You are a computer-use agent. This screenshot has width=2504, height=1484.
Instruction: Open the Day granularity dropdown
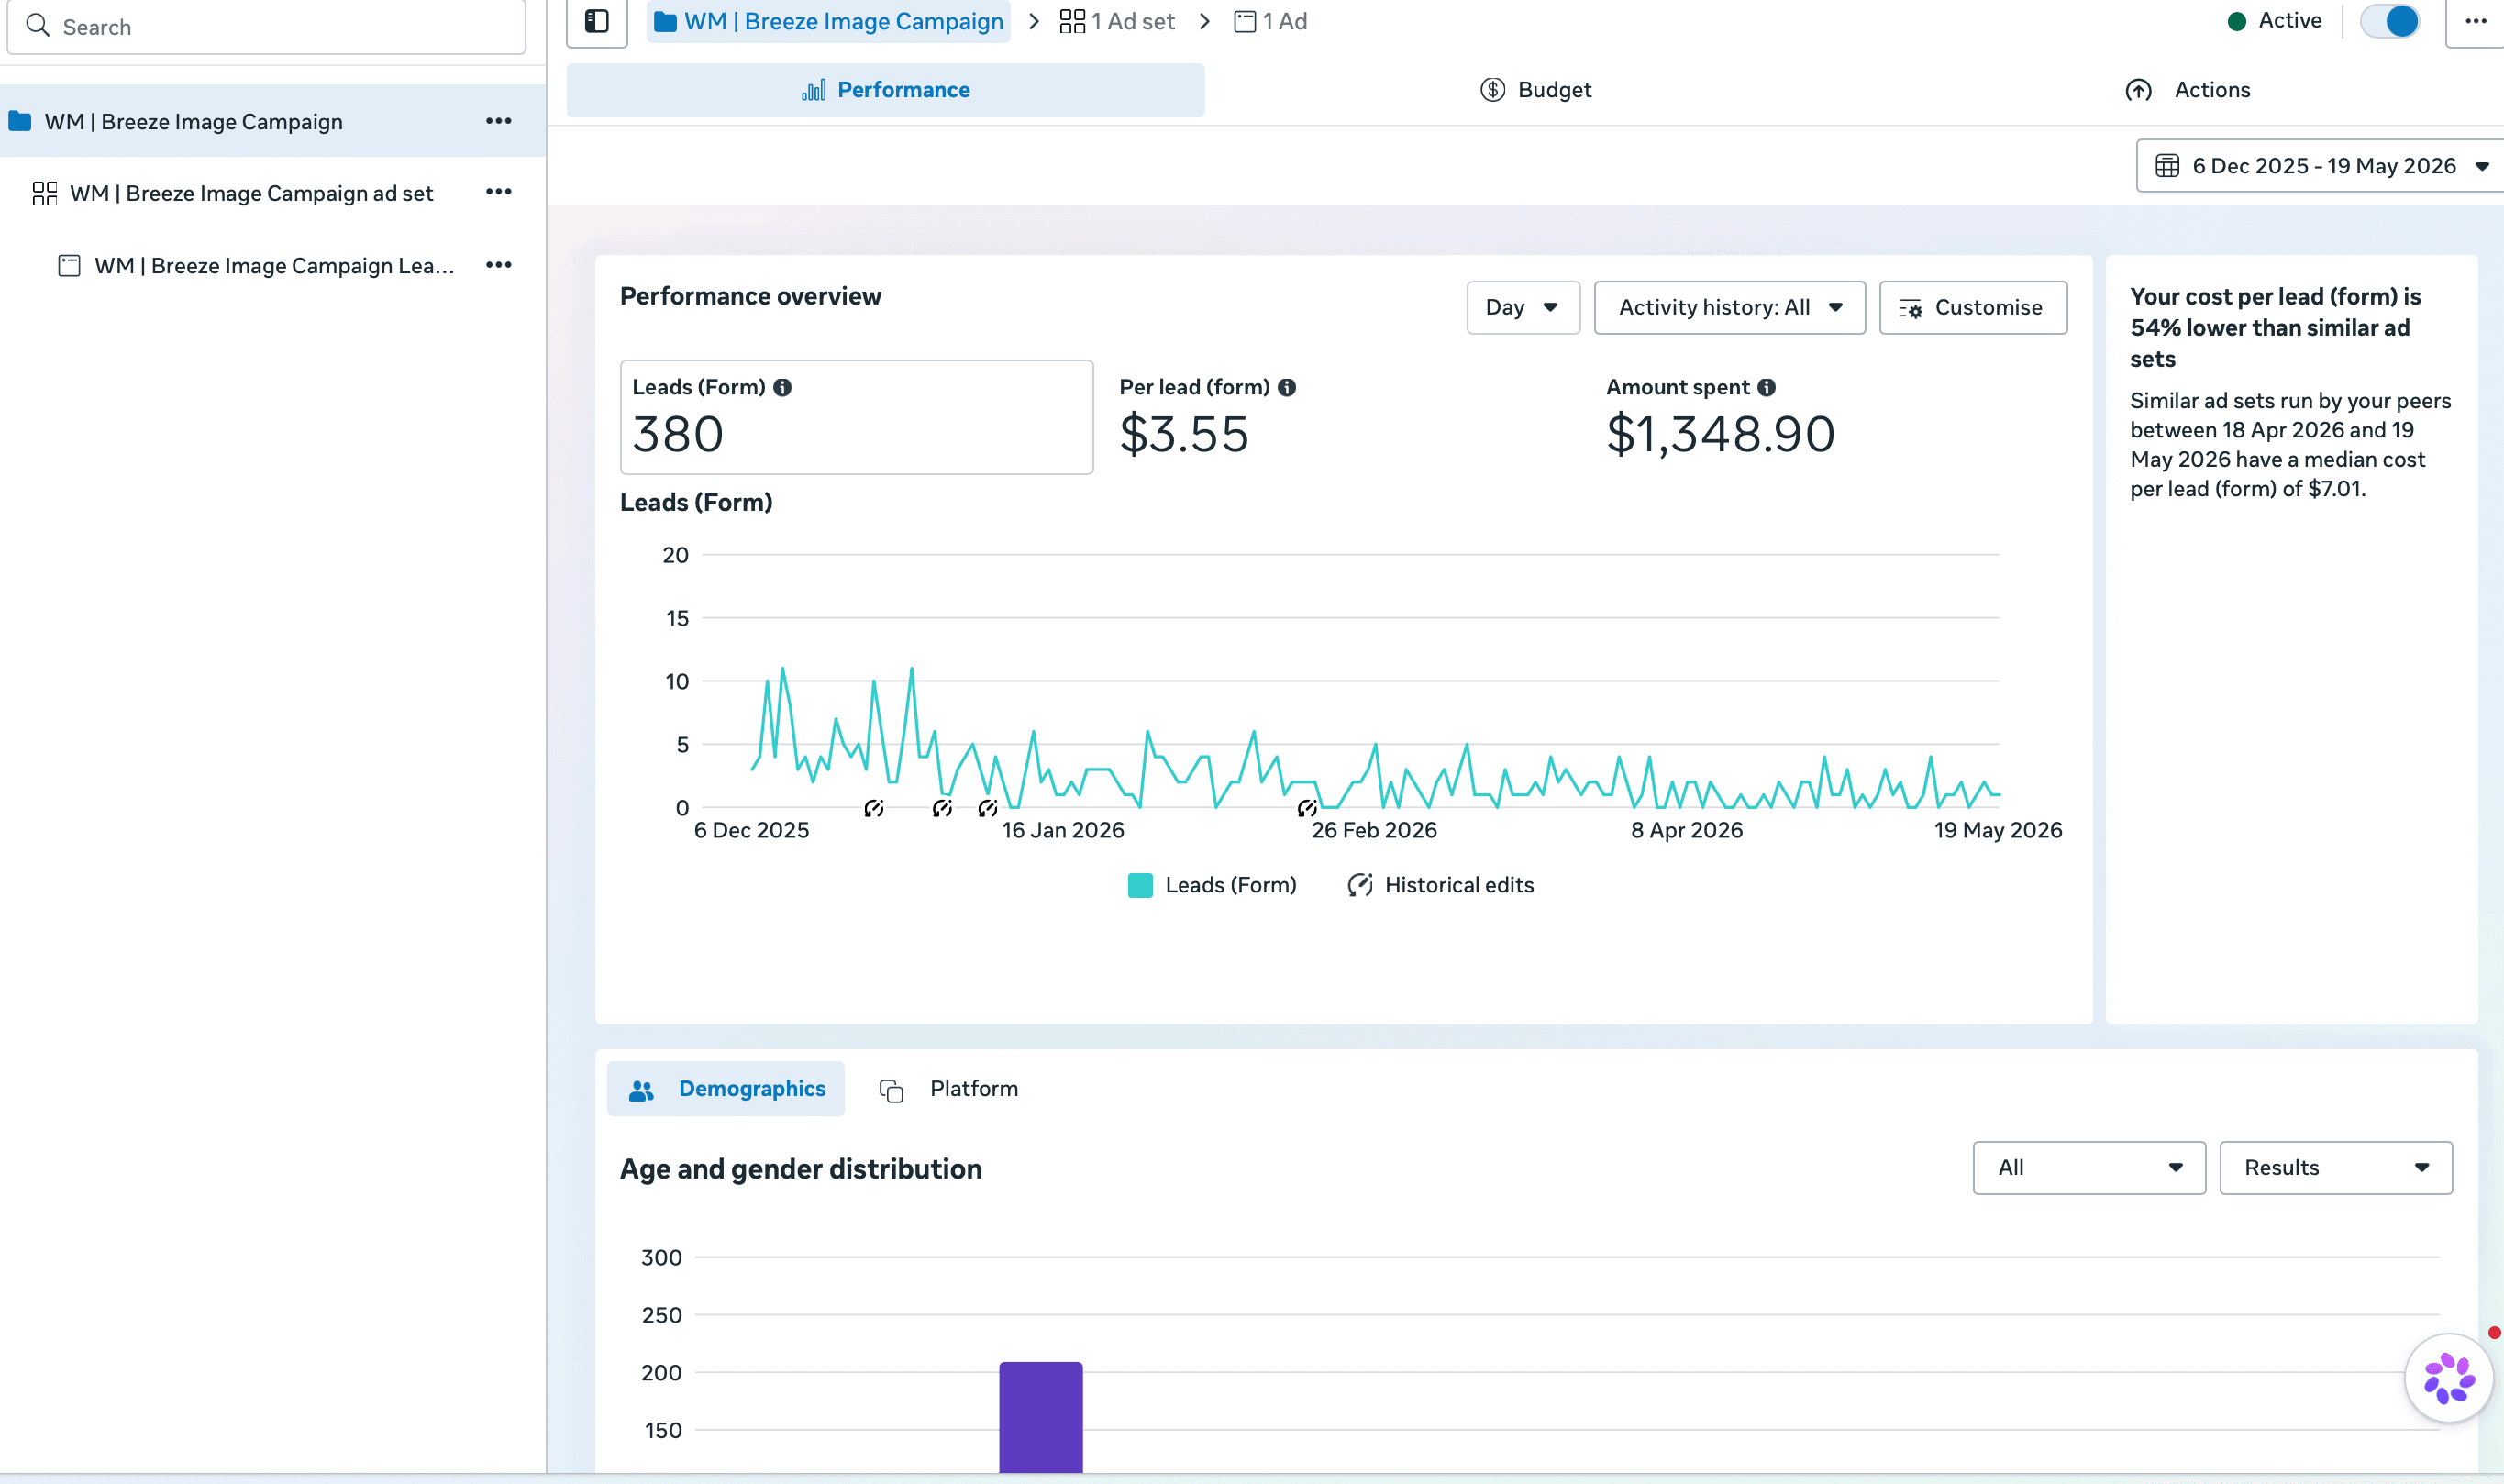pyautogui.click(x=1523, y=307)
